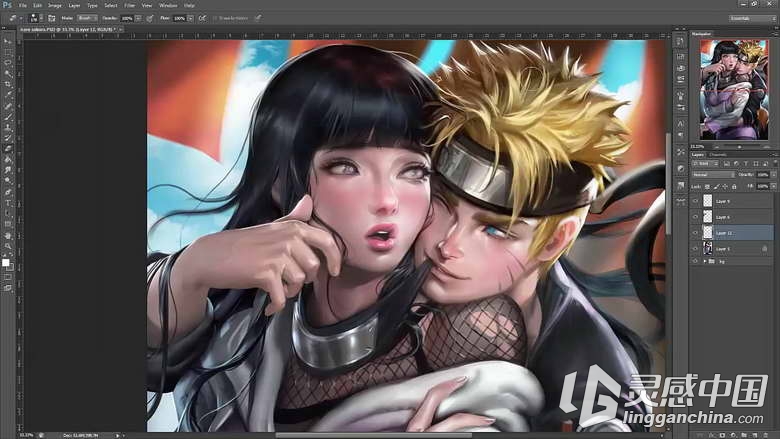780x439 pixels.
Task: Select the Healing Brush tool
Action: pos(7,106)
